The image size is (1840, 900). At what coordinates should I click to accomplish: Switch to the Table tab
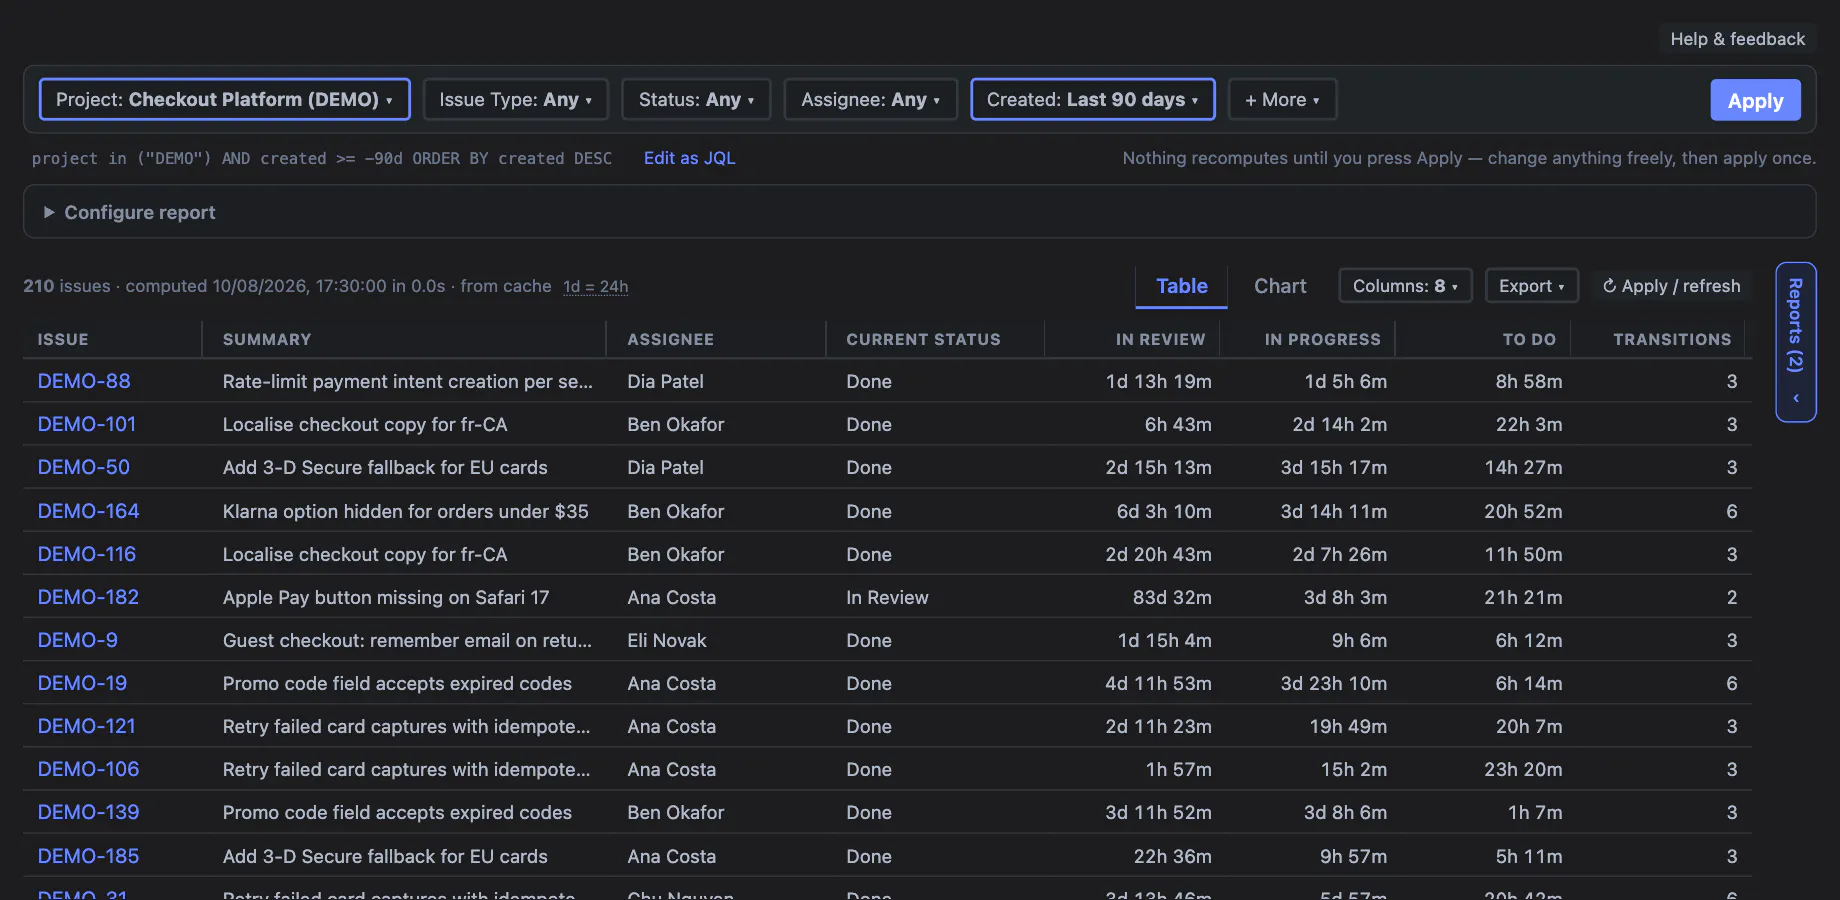click(1181, 286)
